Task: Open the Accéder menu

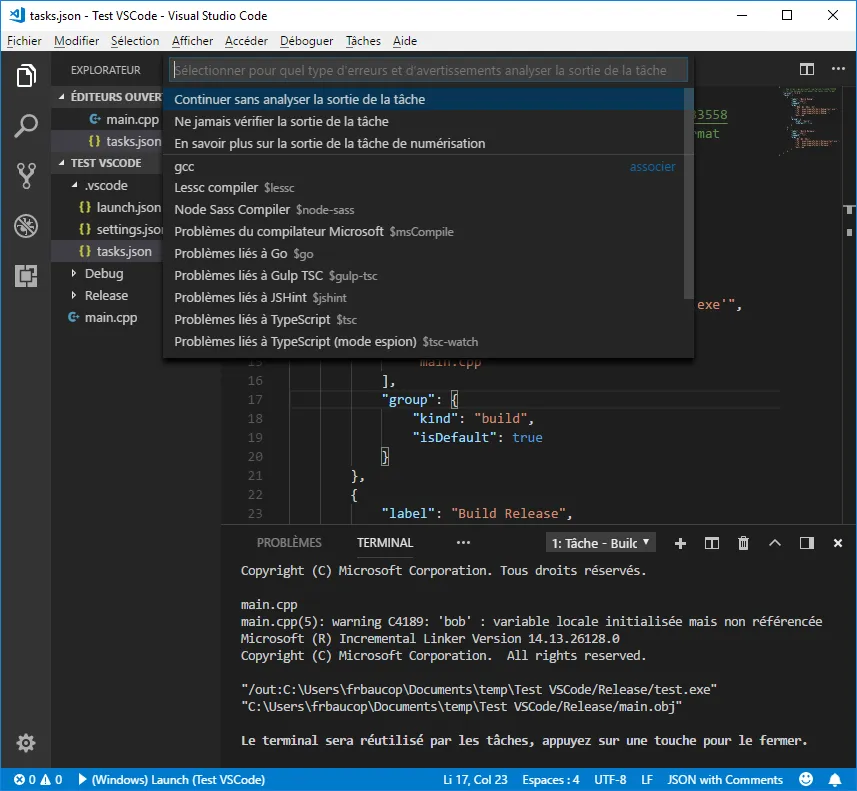Action: coord(246,41)
